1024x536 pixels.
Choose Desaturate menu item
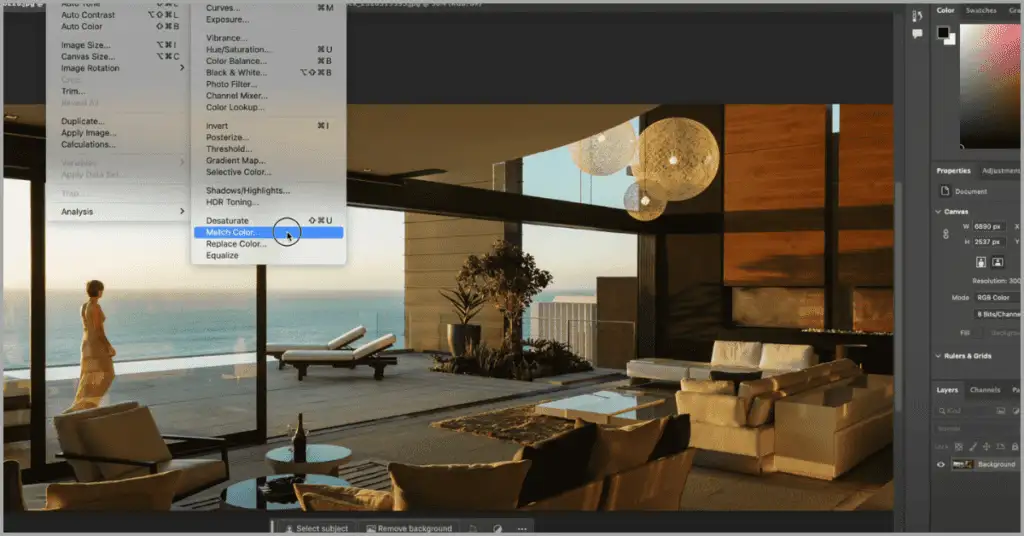(x=268, y=221)
